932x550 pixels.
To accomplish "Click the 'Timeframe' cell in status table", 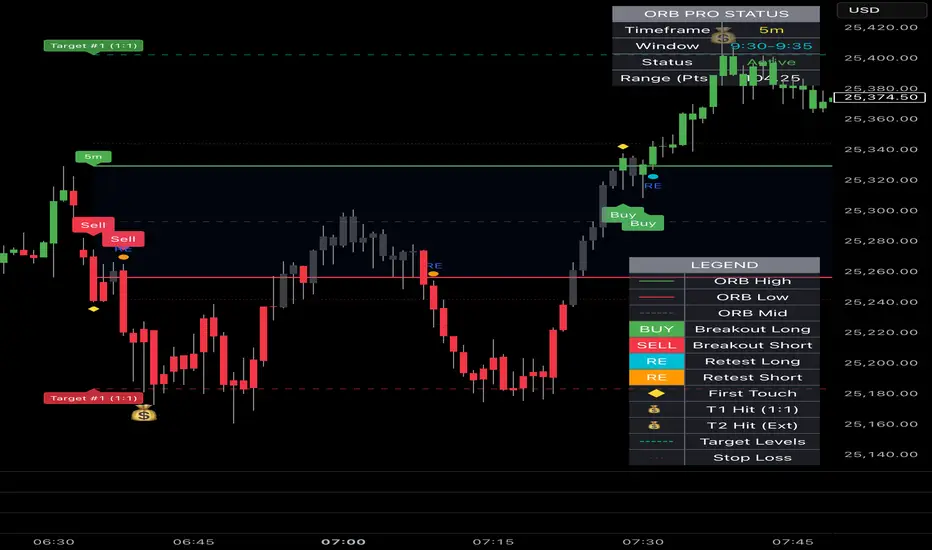I will 667,30.
